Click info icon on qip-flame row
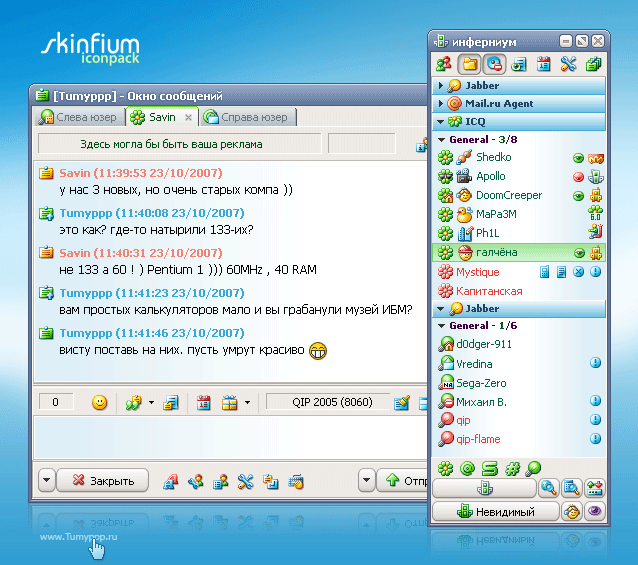The width and height of the screenshot is (638, 565). point(595,438)
